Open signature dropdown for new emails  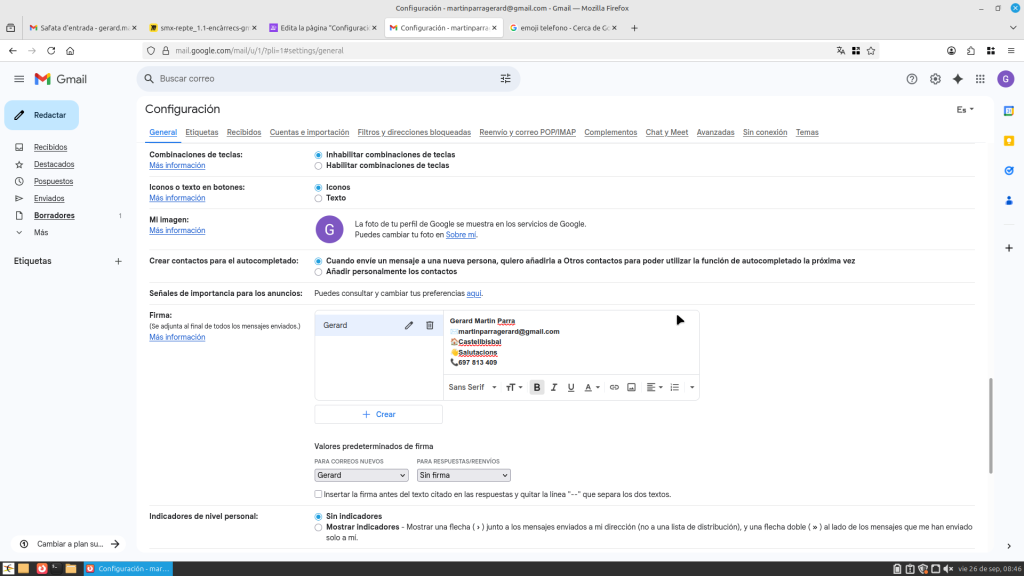(x=361, y=475)
